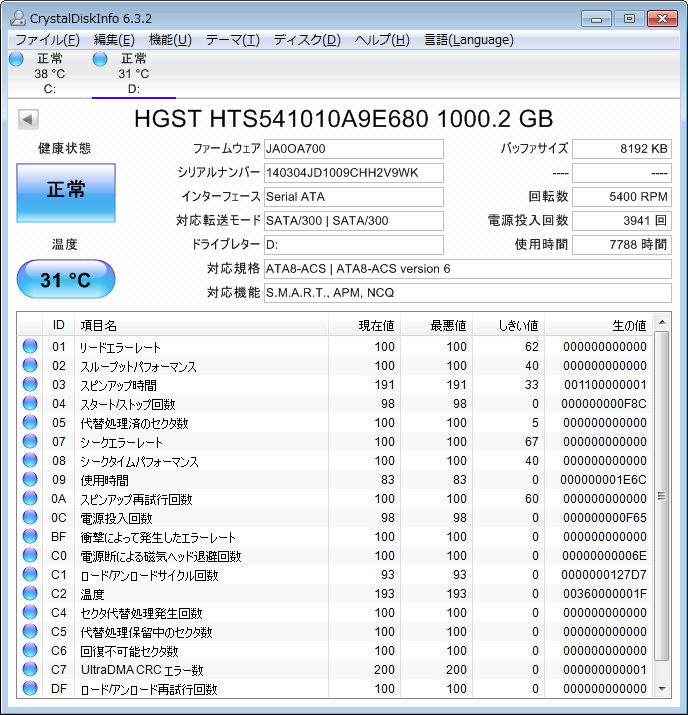This screenshot has width=688, height=715.
Task: Click the status icon for row 0C 電源投入回数
Action: click(x=30, y=518)
